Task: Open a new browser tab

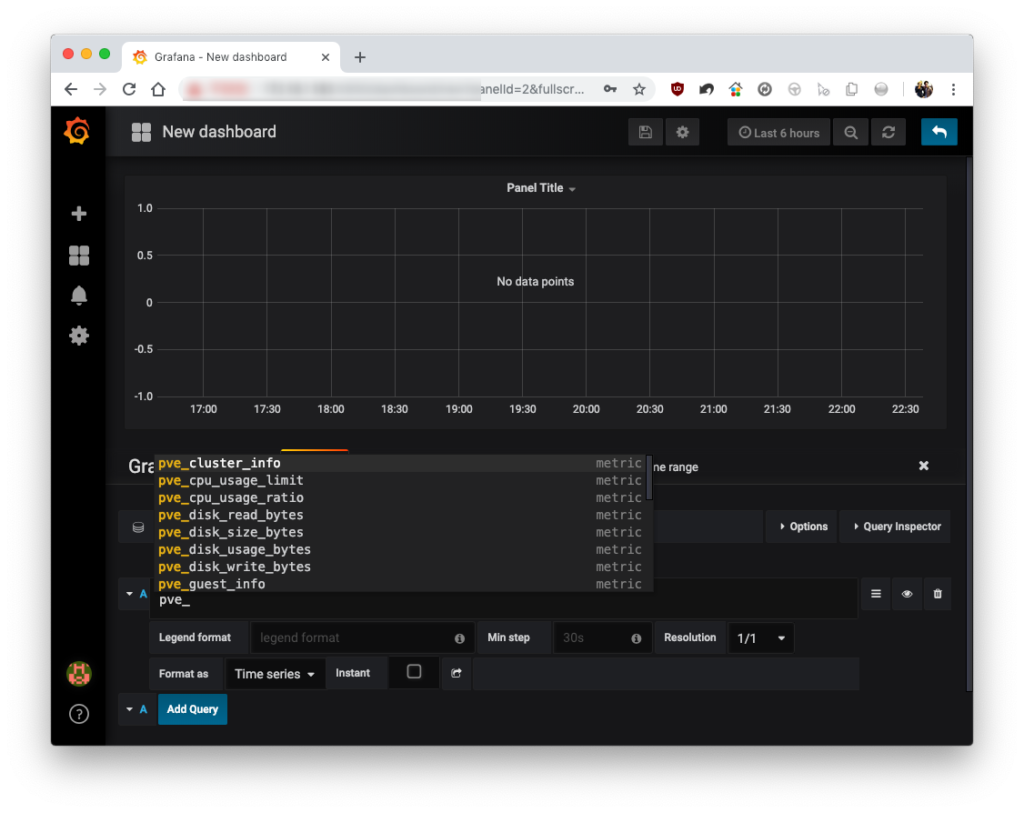Action: (360, 57)
